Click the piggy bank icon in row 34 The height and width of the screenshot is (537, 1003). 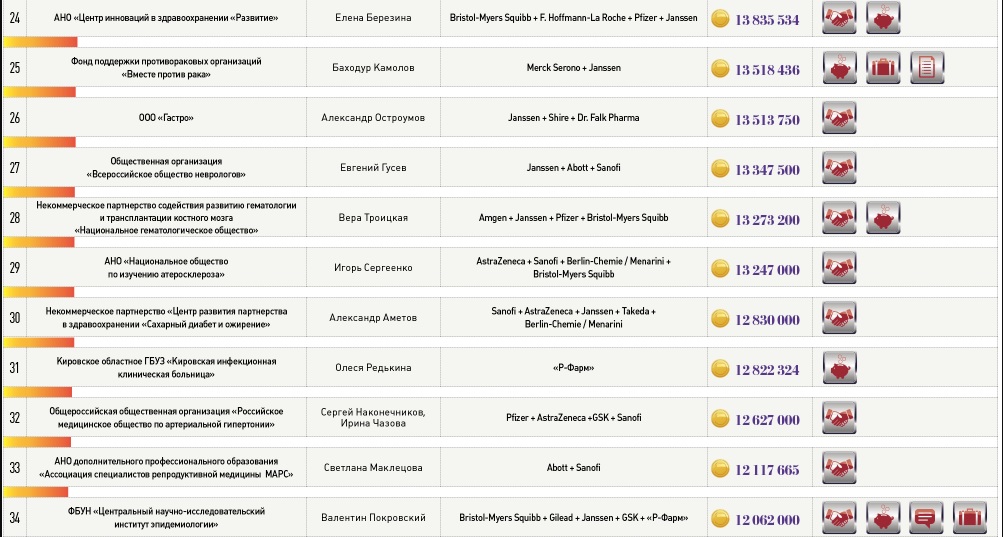click(882, 518)
